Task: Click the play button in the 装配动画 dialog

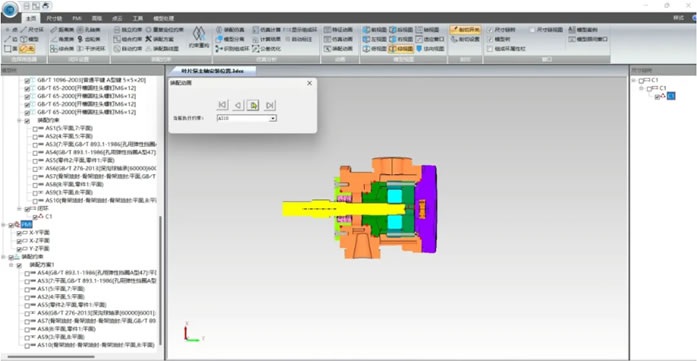Action: (x=253, y=105)
